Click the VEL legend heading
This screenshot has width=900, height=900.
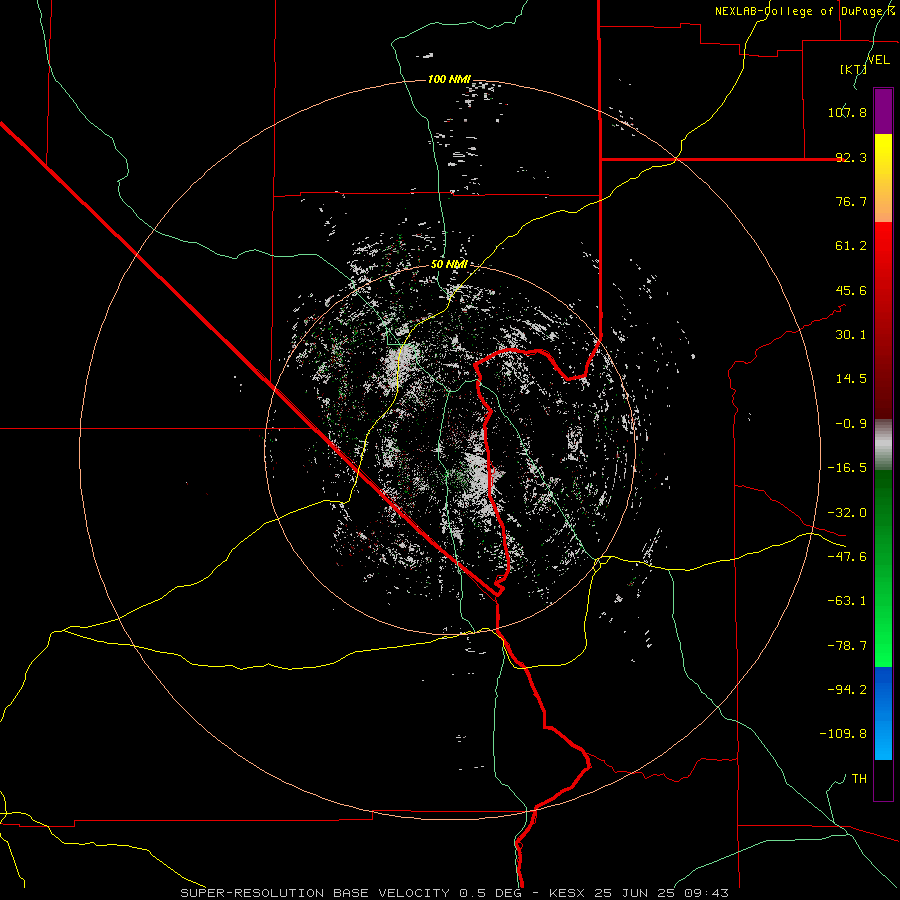pos(878,60)
